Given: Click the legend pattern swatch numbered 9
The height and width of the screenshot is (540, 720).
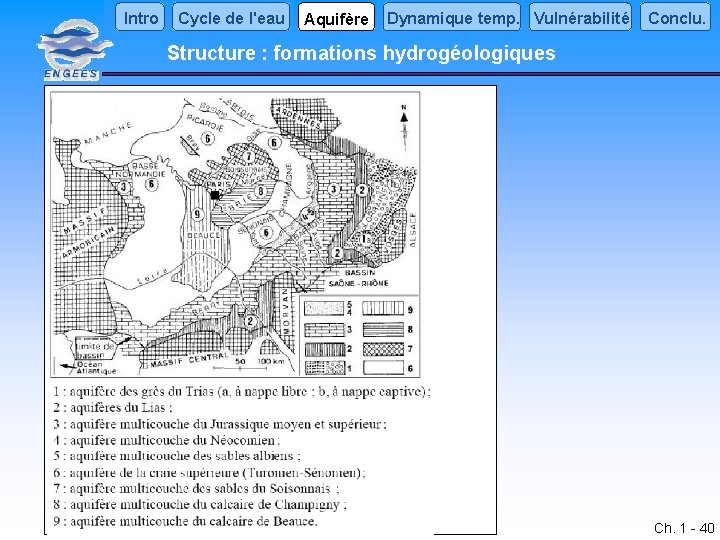Looking at the screenshot, I should pyautogui.click(x=383, y=309).
